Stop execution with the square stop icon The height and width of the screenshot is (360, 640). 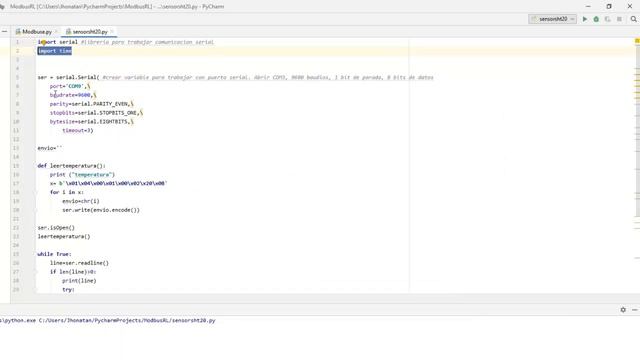click(x=619, y=19)
